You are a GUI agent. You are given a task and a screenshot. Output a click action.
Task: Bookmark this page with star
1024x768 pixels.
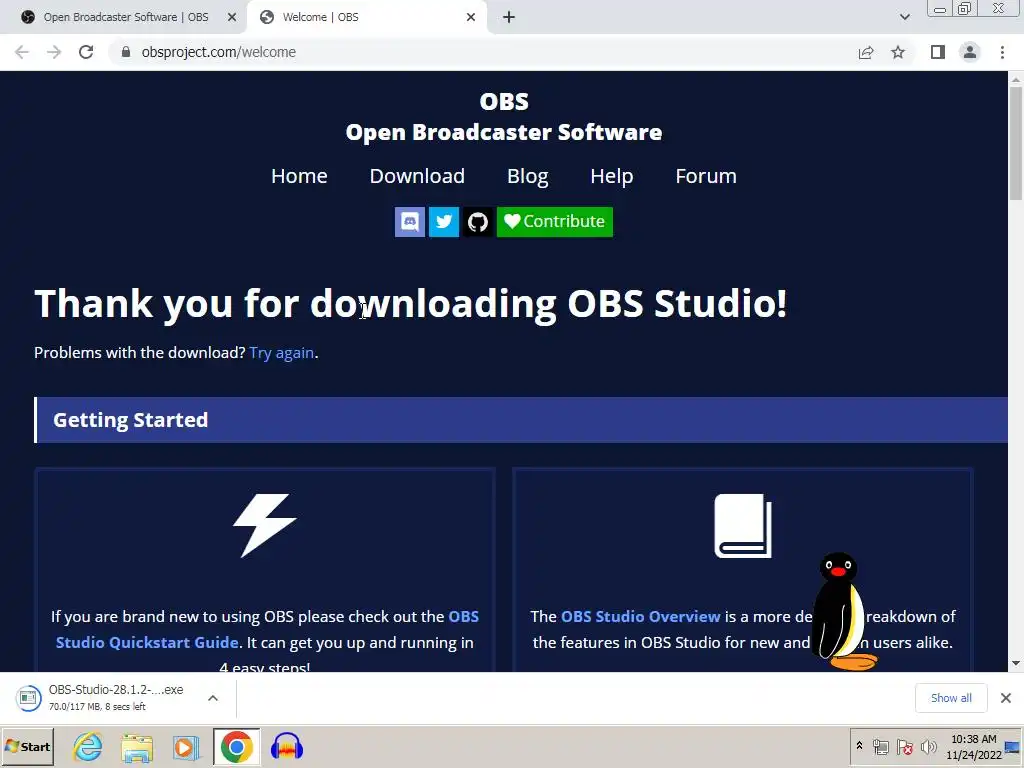(898, 52)
